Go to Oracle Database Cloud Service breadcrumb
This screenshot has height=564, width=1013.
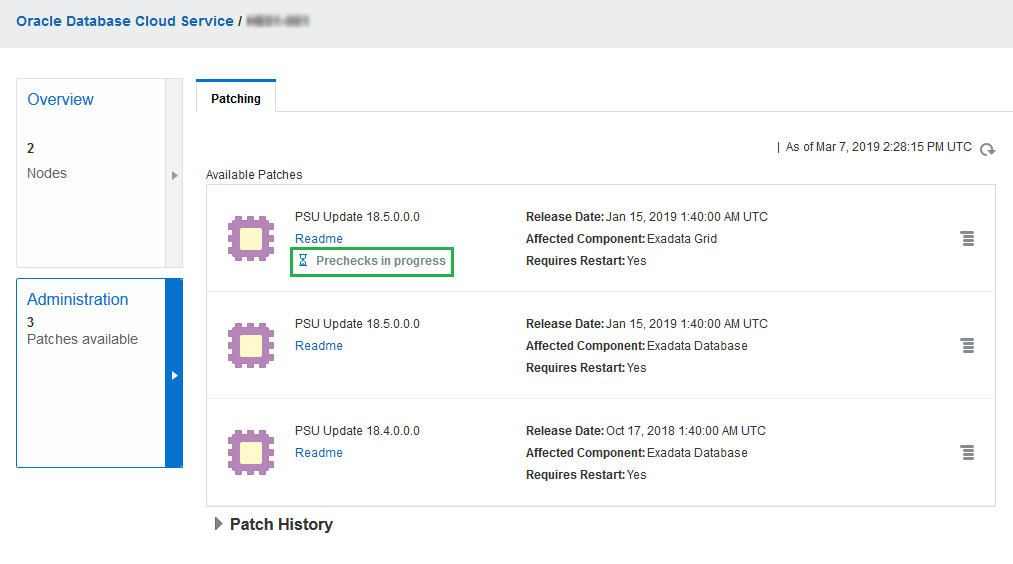point(125,21)
